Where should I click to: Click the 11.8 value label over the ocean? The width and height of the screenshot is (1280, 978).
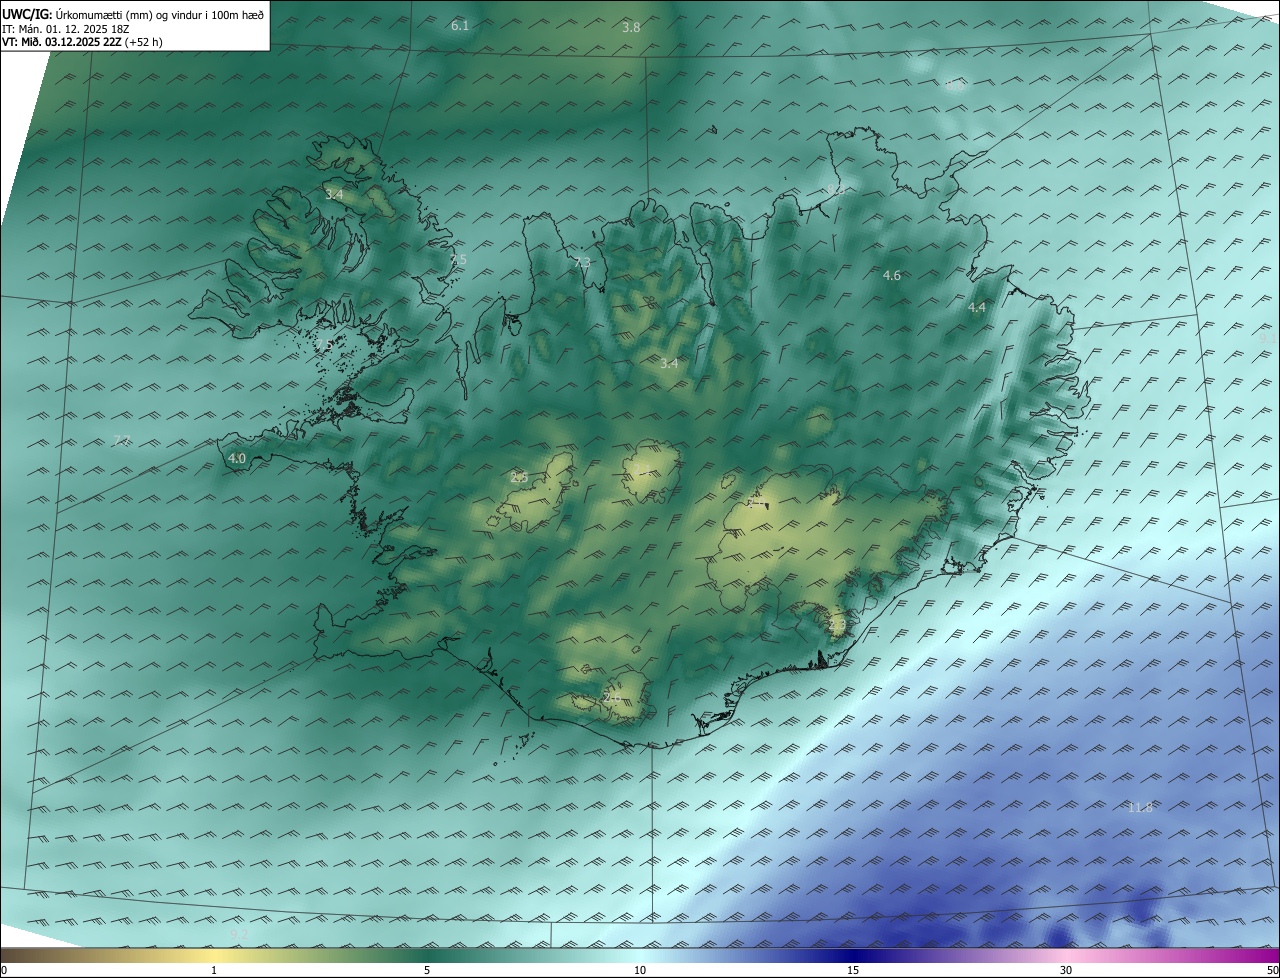click(x=1140, y=807)
